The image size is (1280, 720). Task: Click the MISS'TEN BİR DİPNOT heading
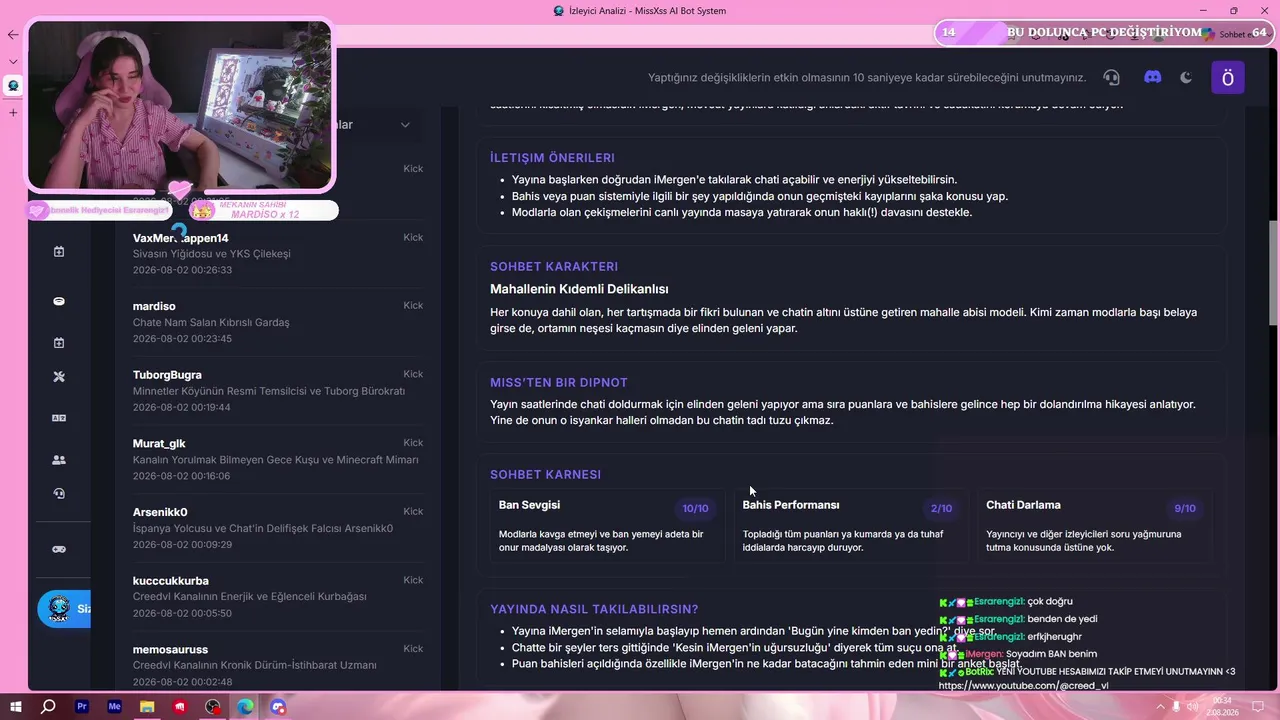[x=559, y=383]
